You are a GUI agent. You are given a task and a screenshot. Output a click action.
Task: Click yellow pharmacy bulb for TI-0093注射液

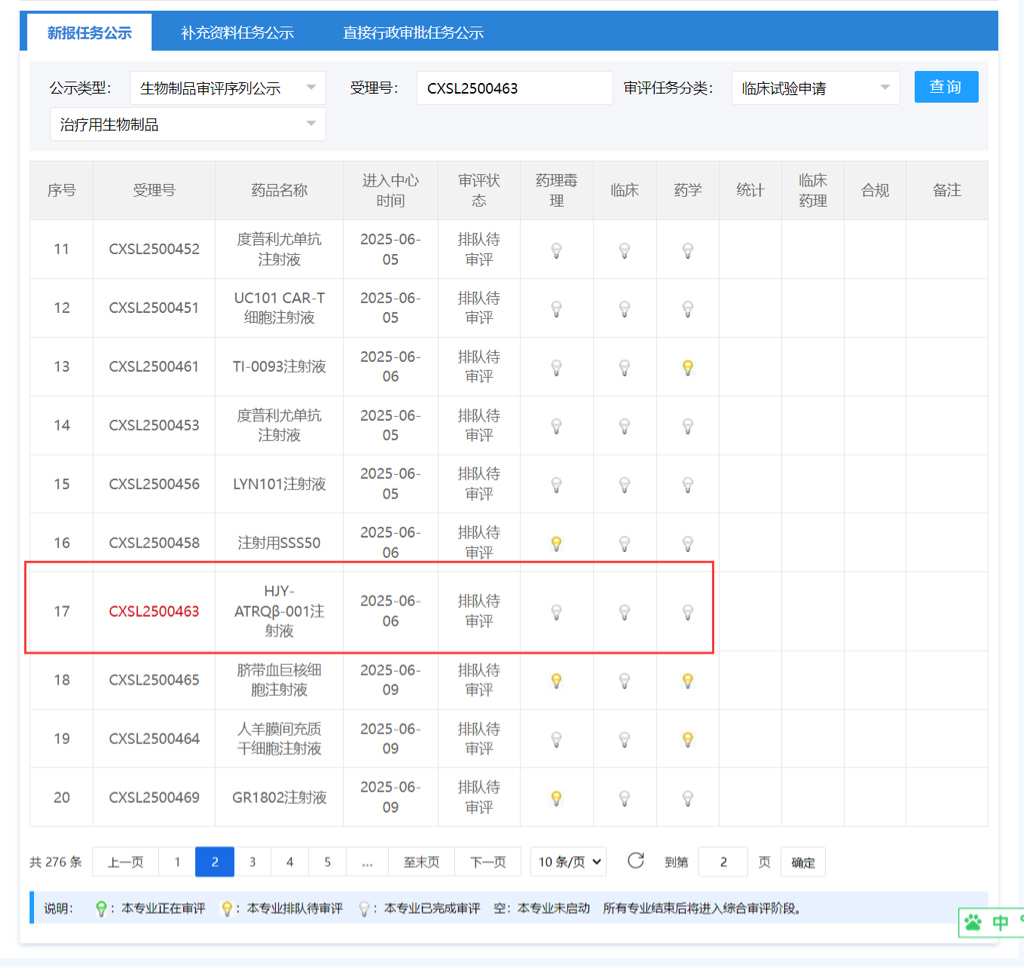pyautogui.click(x=688, y=368)
